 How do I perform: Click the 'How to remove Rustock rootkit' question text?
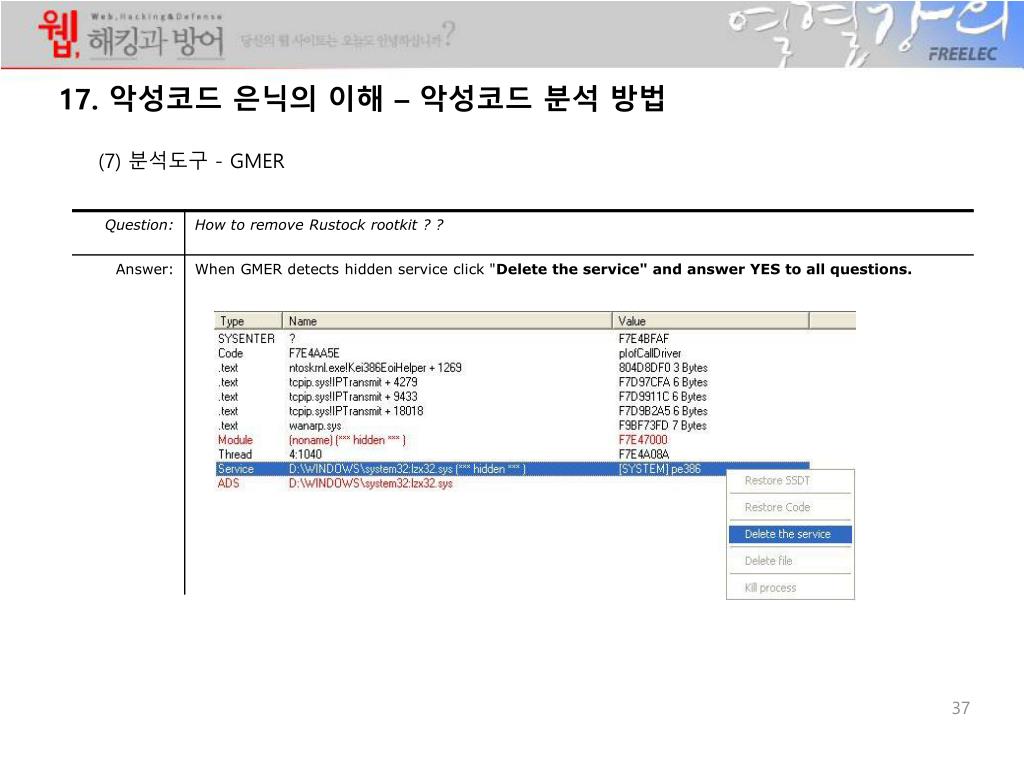[319, 225]
